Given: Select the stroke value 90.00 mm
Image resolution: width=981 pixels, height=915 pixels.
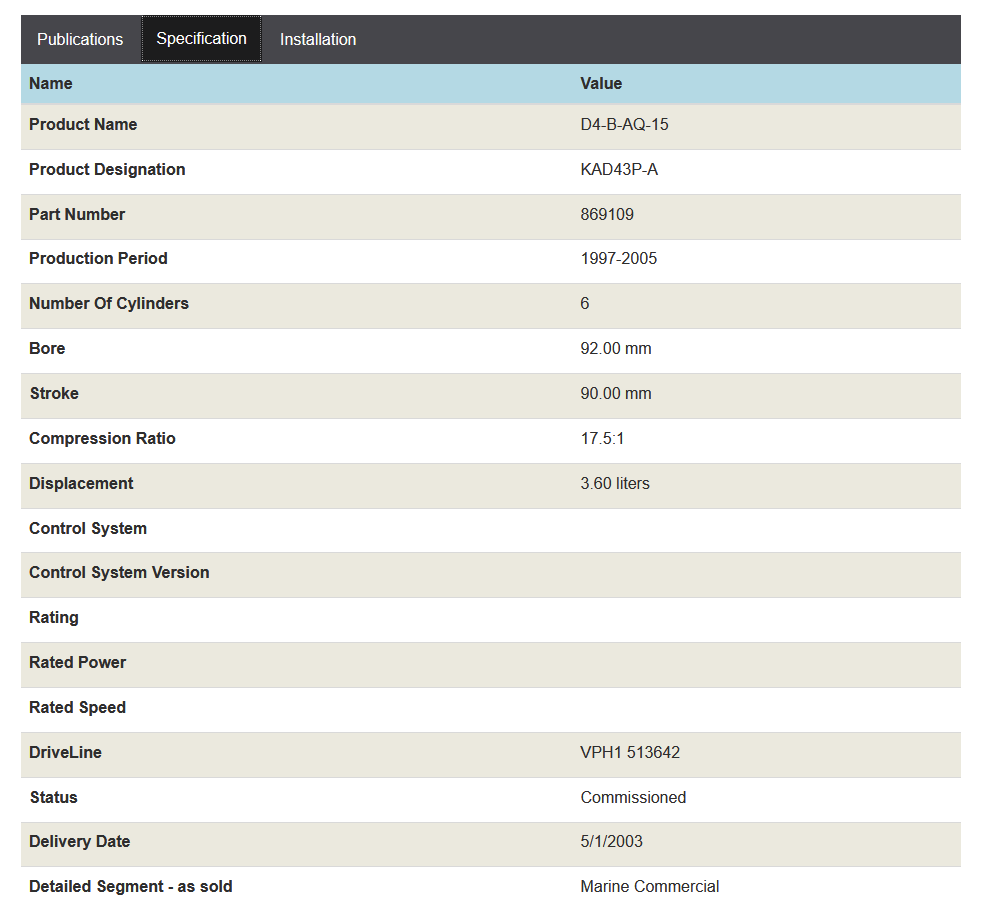Looking at the screenshot, I should (x=616, y=394).
